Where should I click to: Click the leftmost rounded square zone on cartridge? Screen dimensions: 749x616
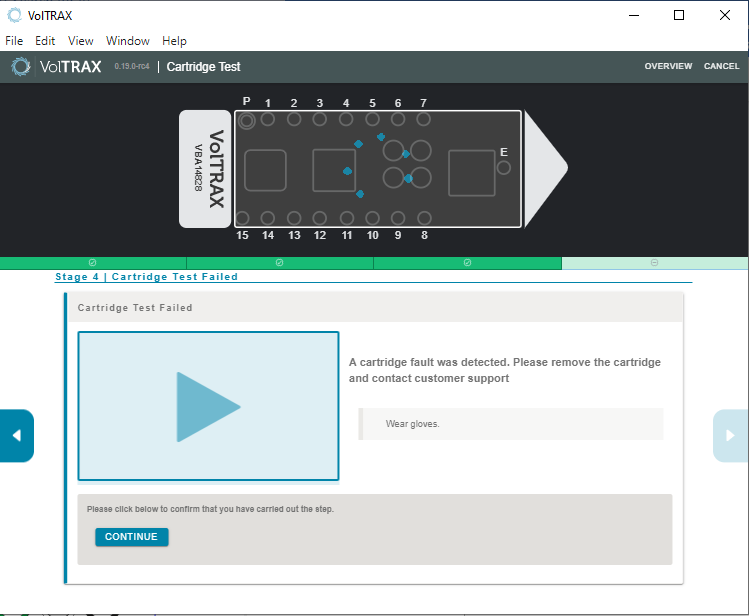point(265,170)
